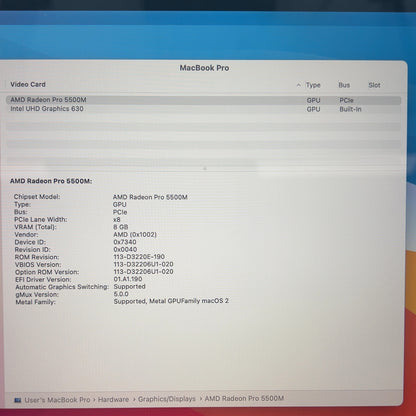Click the Chipset Model value AMD Radeon Pro 5500M

(x=150, y=197)
